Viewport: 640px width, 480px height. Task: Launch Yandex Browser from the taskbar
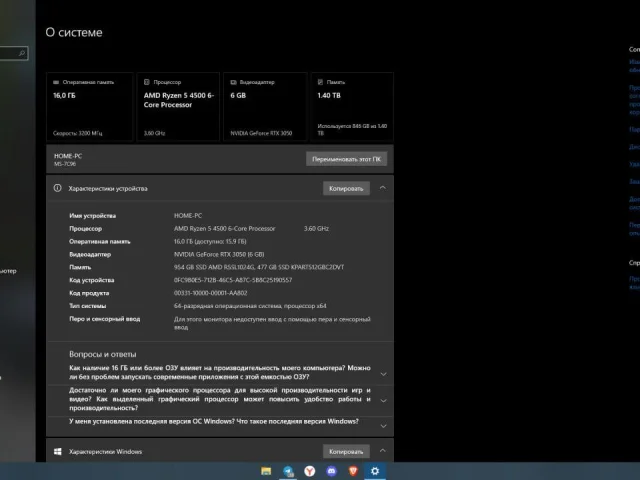[x=310, y=471]
